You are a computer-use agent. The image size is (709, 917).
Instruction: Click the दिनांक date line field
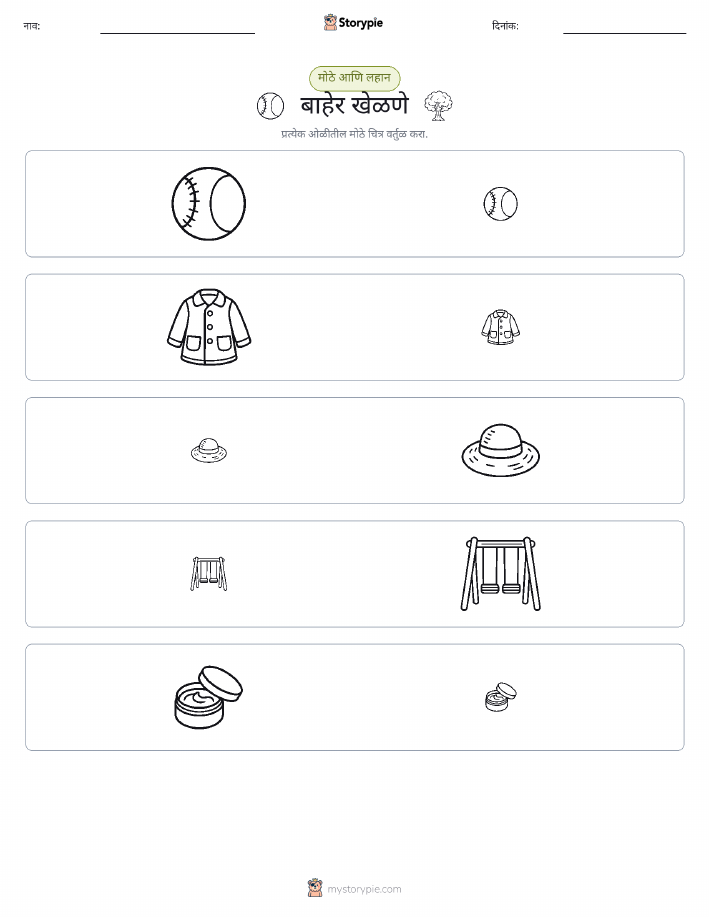[x=624, y=27]
